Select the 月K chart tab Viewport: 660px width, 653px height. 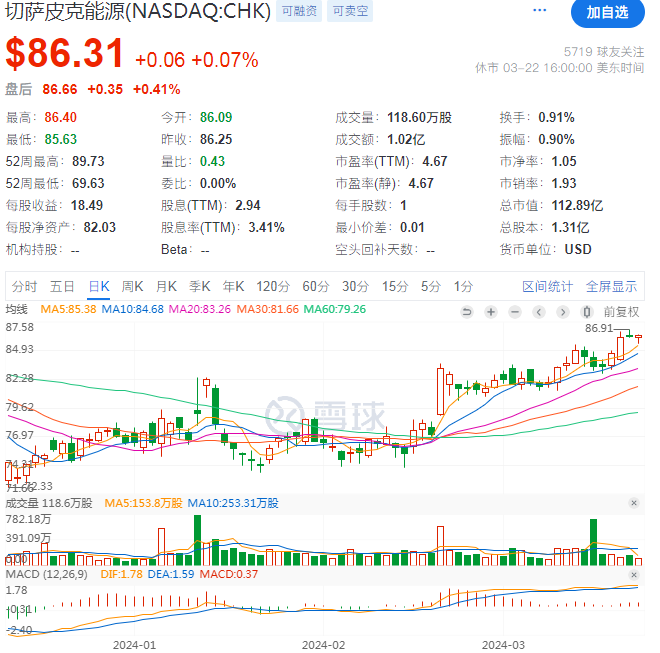coord(166,287)
